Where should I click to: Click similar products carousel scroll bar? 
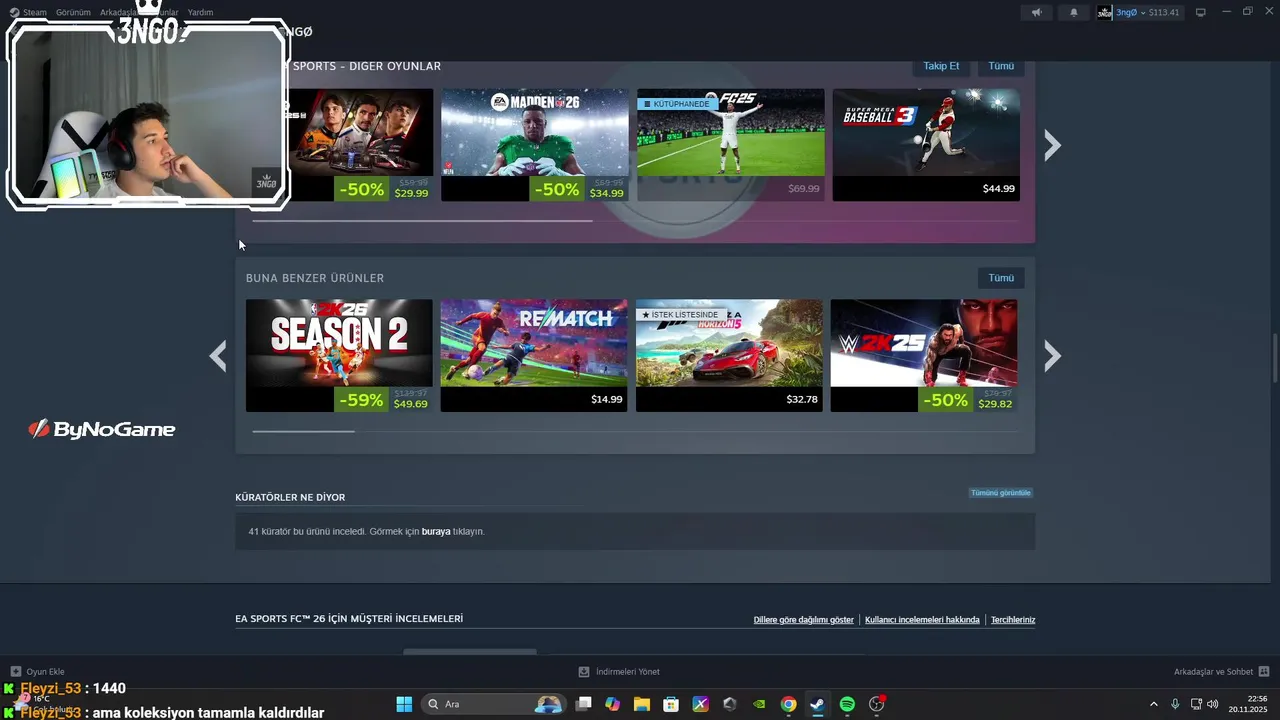click(x=303, y=431)
